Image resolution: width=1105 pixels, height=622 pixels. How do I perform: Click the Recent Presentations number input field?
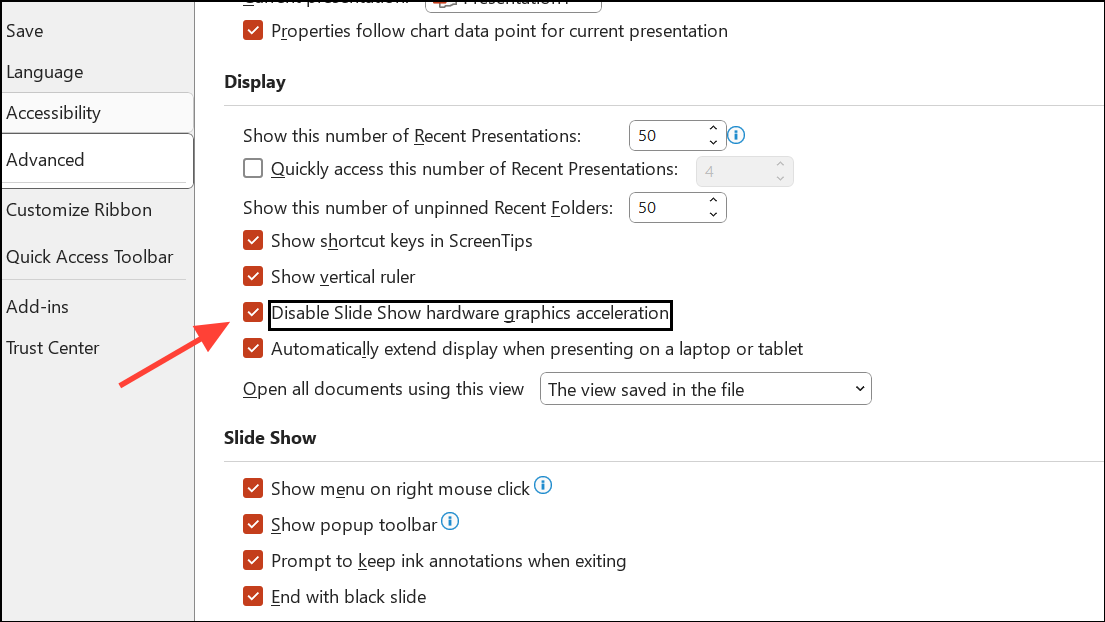pyautogui.click(x=665, y=134)
